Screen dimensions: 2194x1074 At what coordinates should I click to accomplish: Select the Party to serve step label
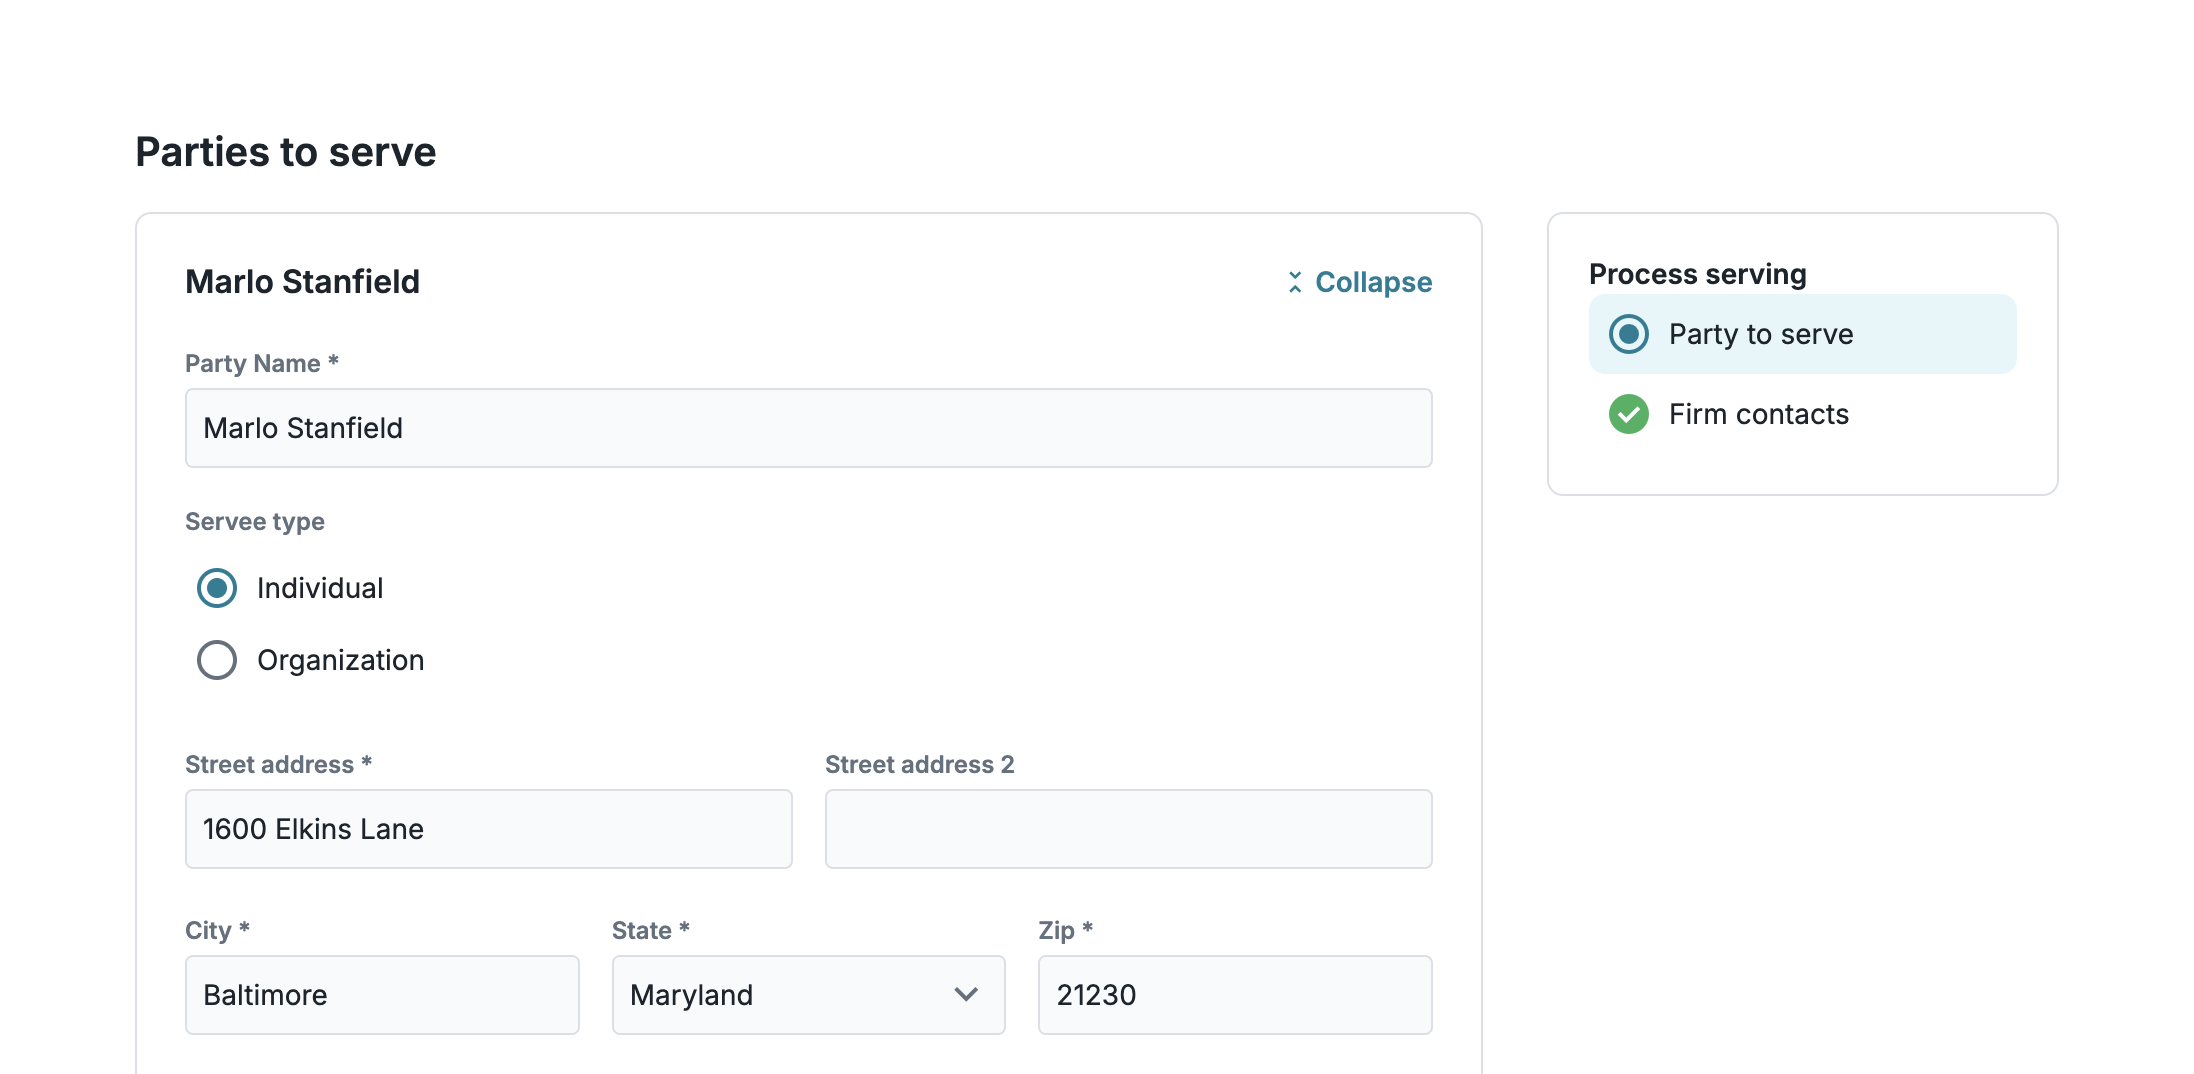[1760, 334]
